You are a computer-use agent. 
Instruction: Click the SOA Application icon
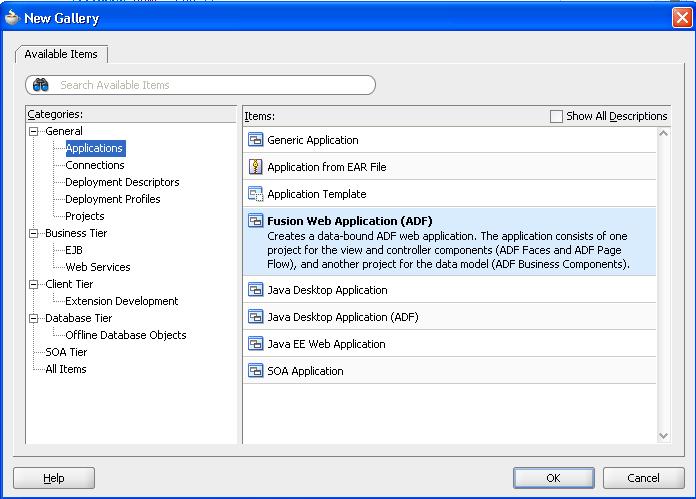[x=255, y=371]
